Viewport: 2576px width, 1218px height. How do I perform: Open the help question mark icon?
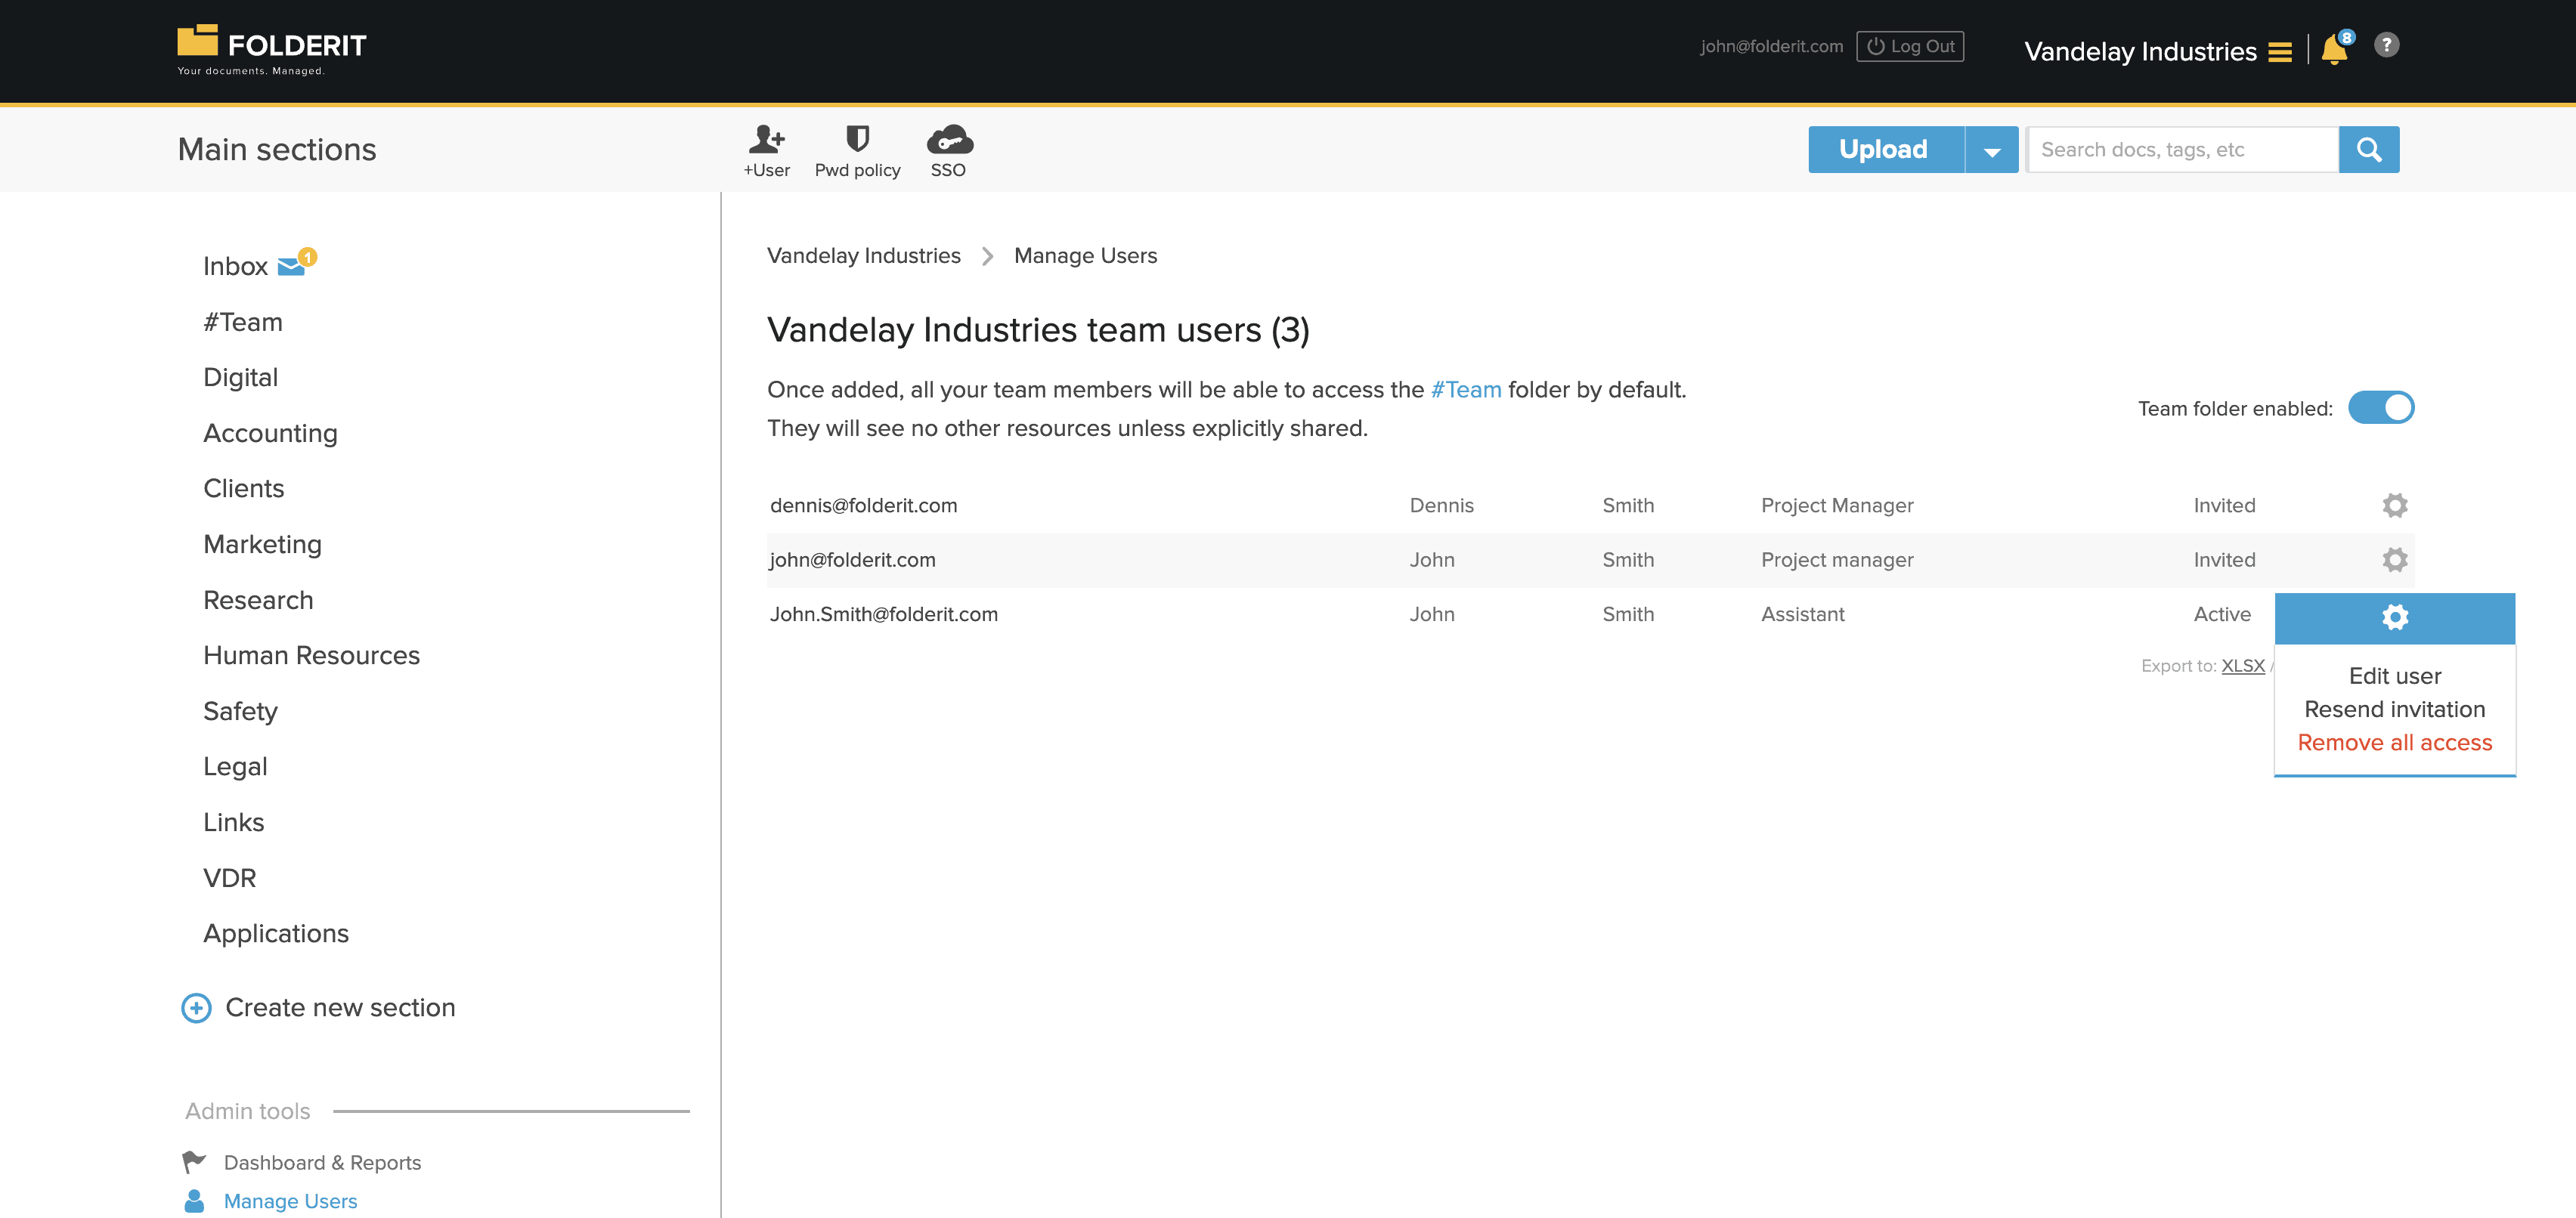(x=2386, y=45)
